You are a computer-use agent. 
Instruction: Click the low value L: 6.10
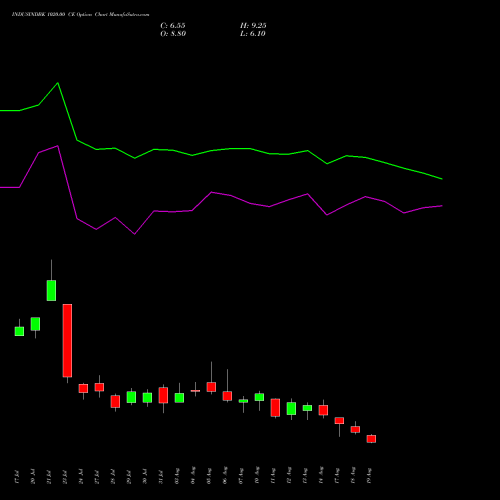click(x=253, y=34)
